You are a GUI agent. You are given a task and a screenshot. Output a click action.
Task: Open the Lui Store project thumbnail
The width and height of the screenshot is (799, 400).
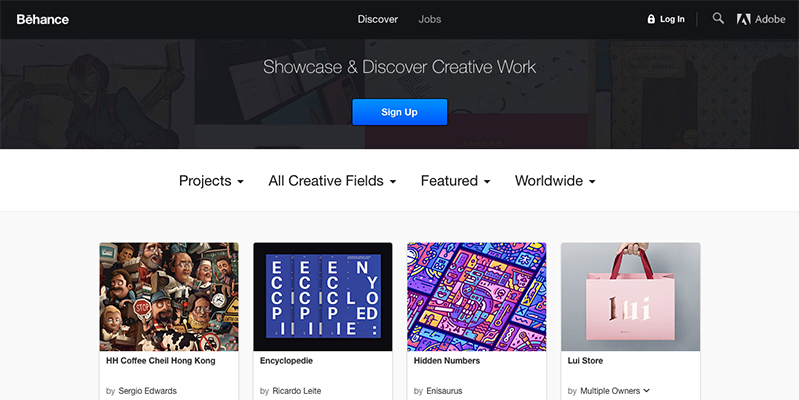[630, 297]
